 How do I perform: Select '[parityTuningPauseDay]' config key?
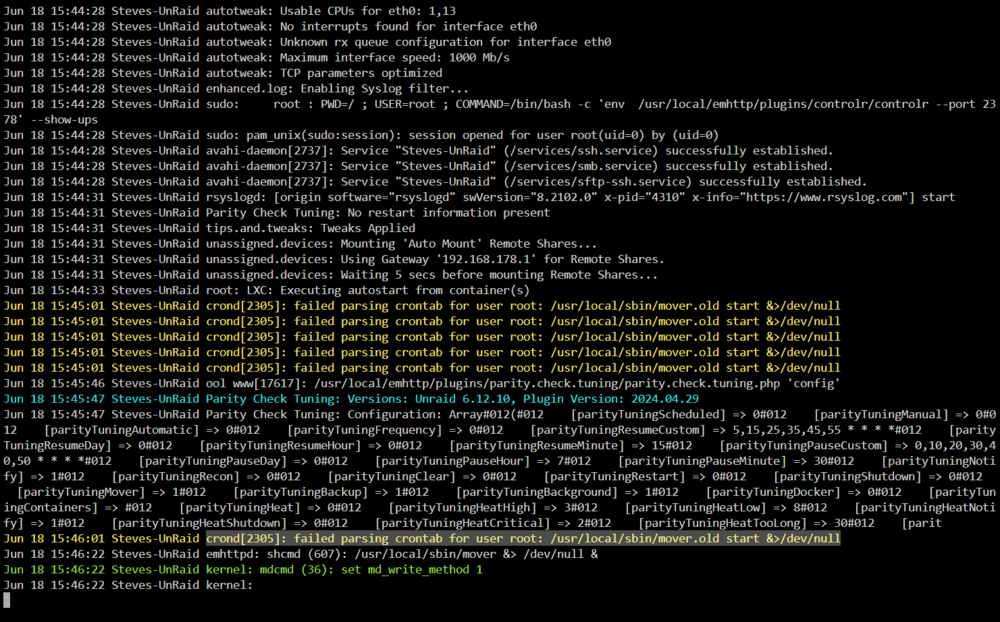point(212,461)
